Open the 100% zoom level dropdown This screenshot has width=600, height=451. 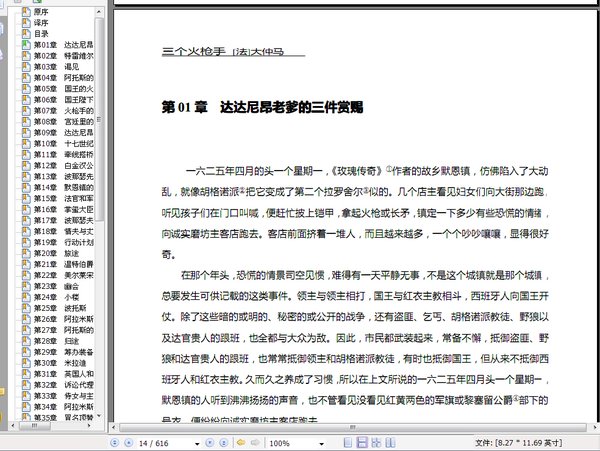click(321, 444)
